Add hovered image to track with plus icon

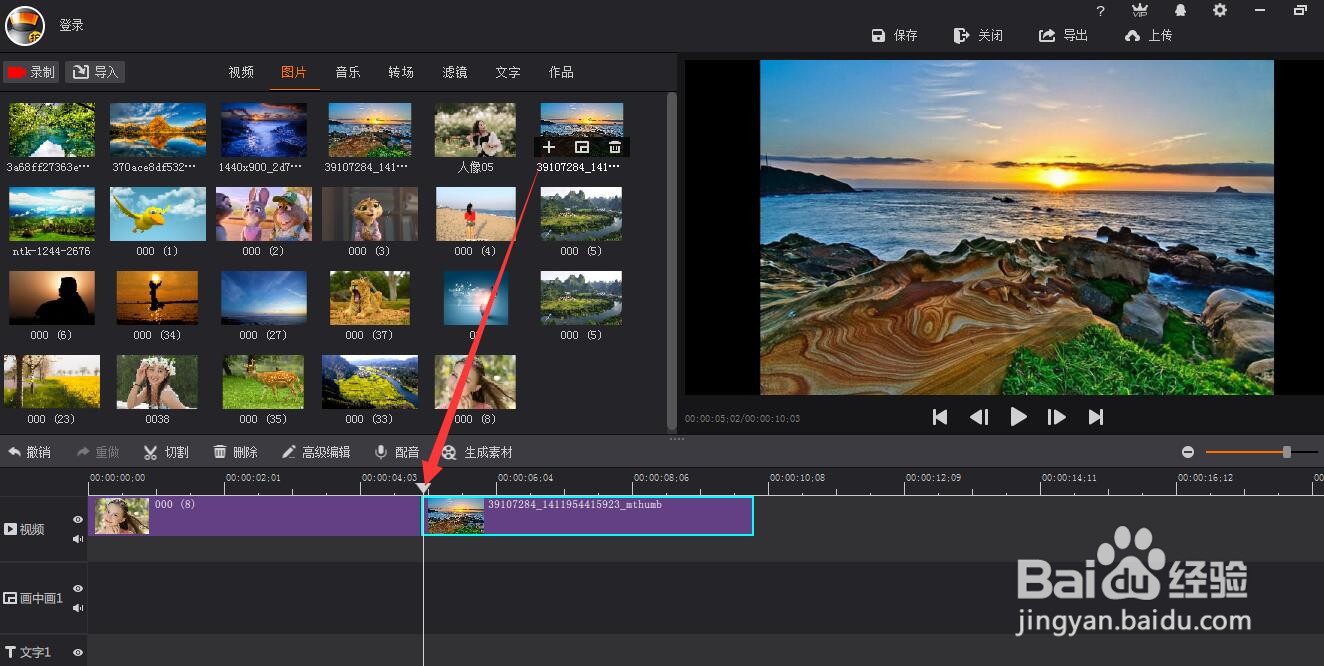(548, 147)
